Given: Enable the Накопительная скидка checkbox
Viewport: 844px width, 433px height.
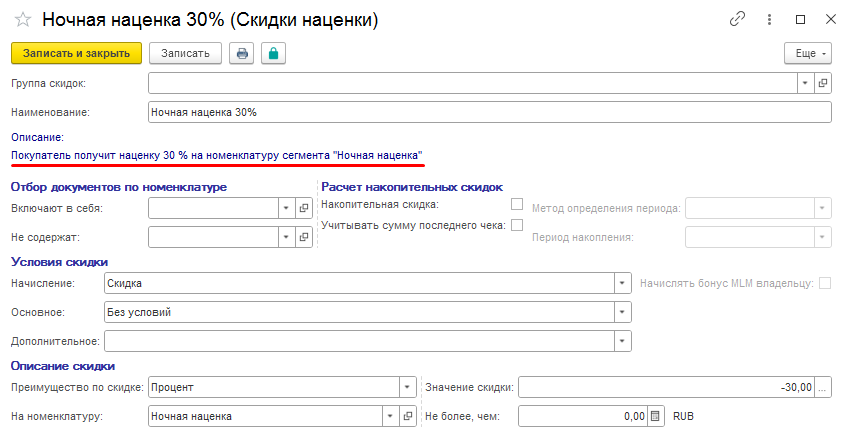Looking at the screenshot, I should point(517,204).
